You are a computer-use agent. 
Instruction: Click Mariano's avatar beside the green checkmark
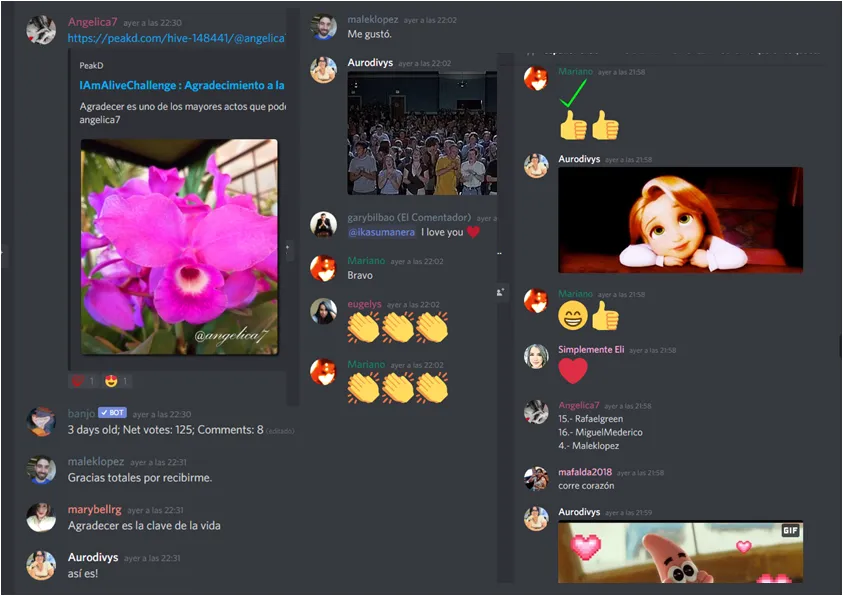[536, 79]
